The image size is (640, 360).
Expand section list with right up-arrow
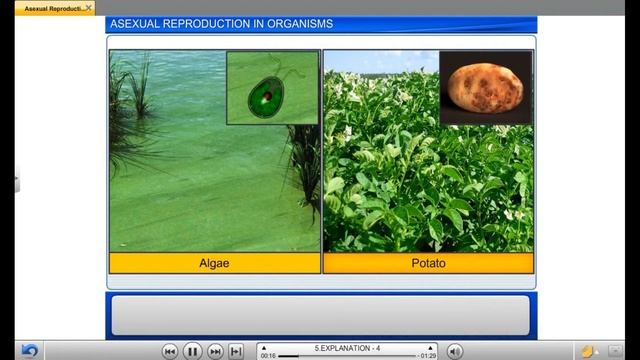[430, 348]
